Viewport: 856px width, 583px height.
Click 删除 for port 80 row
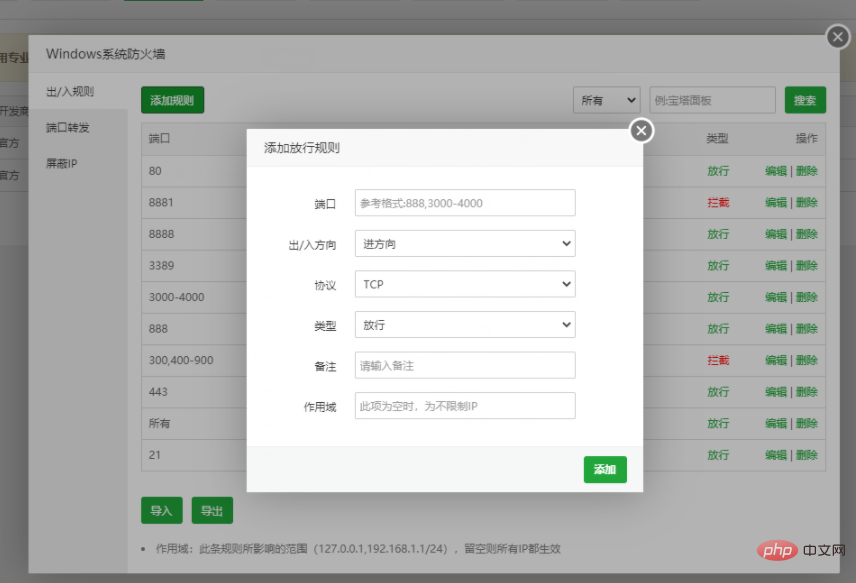coord(807,171)
